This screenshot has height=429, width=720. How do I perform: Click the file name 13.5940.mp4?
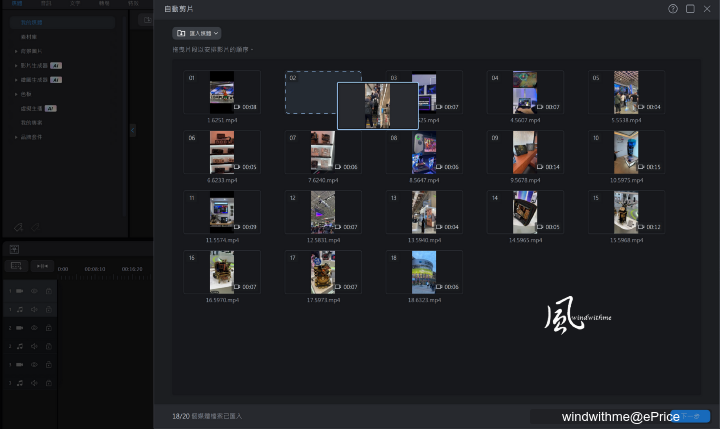pos(424,240)
